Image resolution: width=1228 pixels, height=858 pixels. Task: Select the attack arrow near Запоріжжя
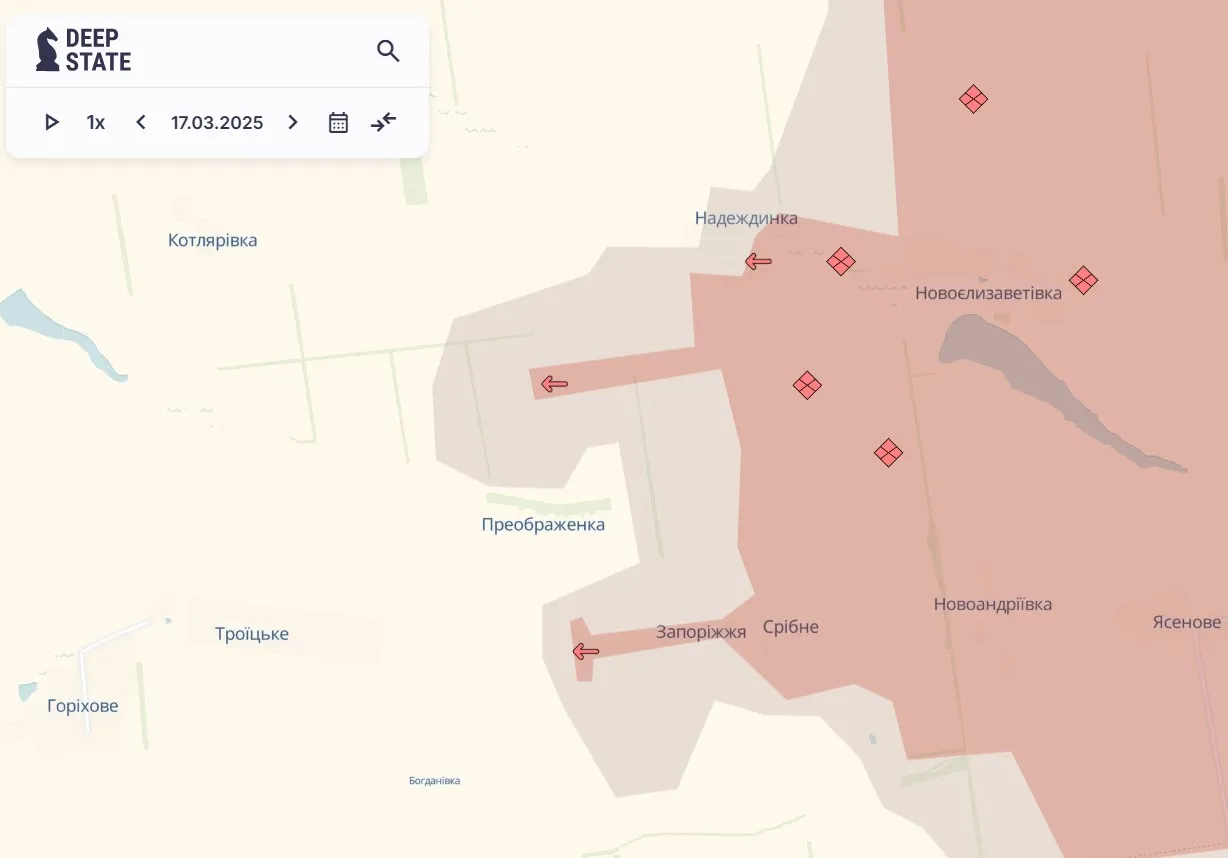click(x=583, y=651)
